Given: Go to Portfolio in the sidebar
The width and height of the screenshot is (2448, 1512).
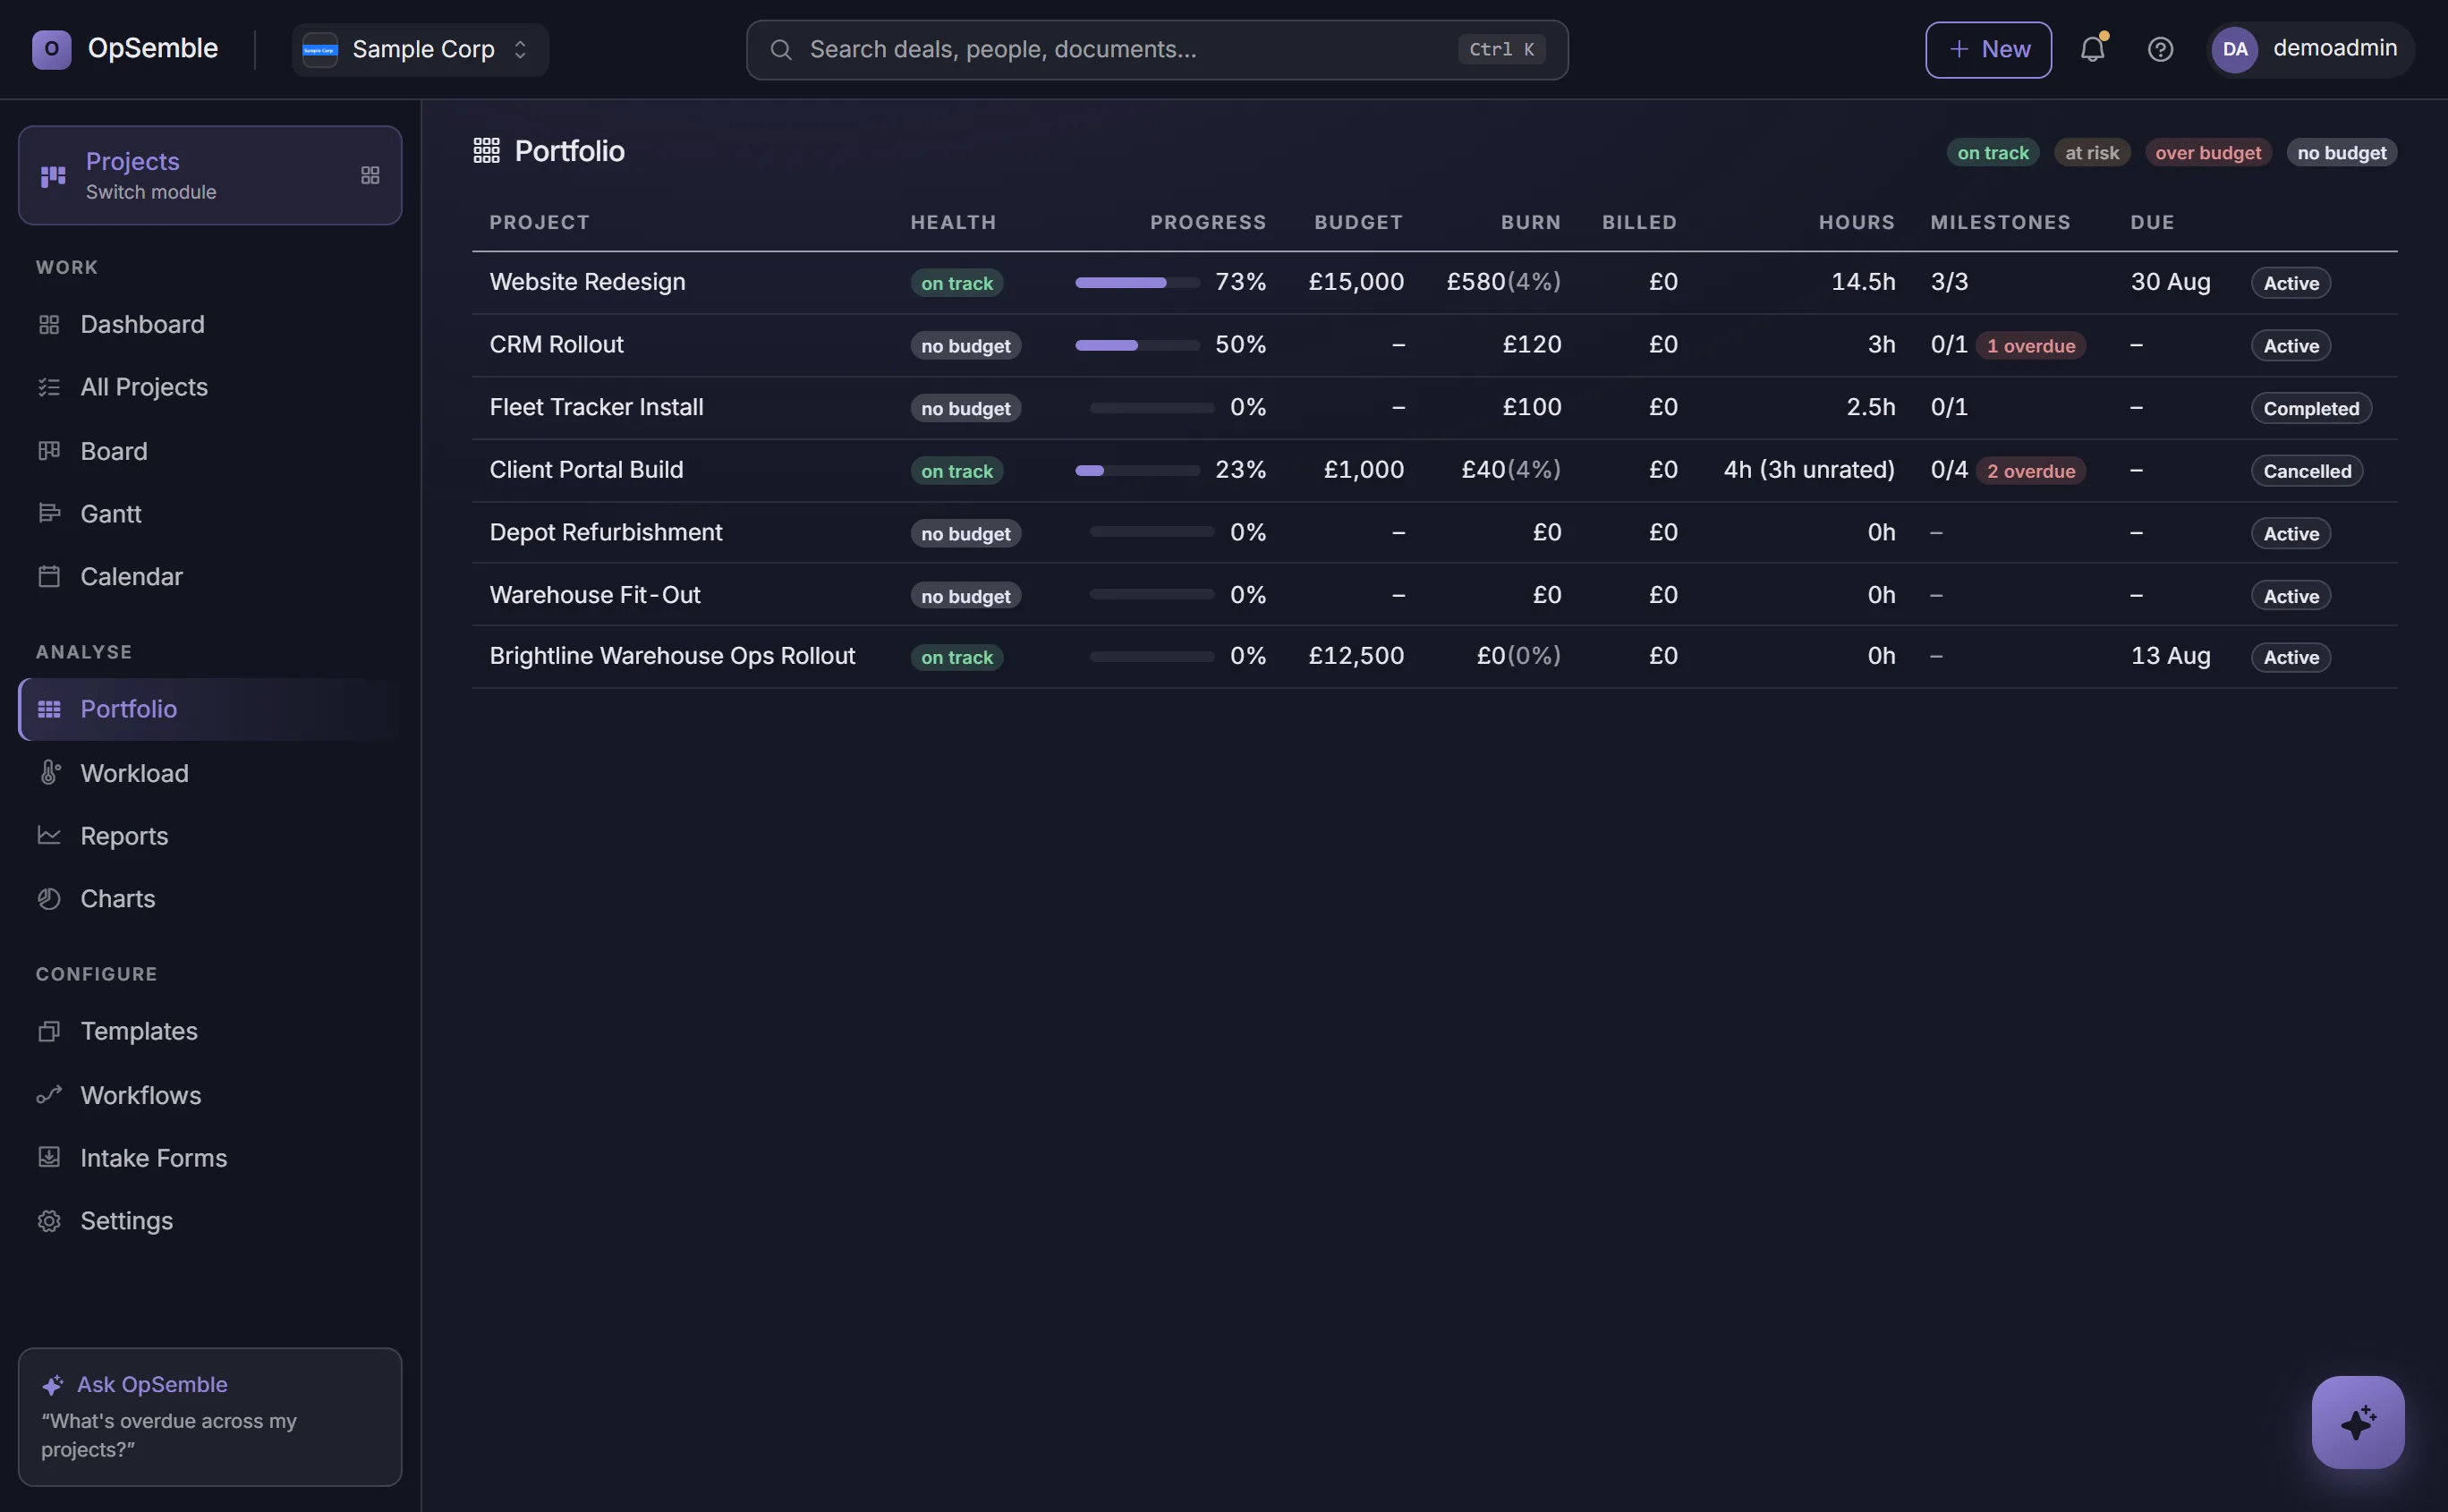Looking at the screenshot, I should click(210, 709).
